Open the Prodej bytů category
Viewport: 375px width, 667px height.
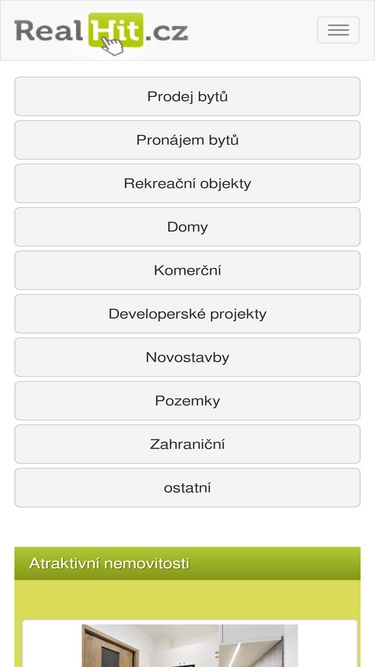(x=188, y=97)
